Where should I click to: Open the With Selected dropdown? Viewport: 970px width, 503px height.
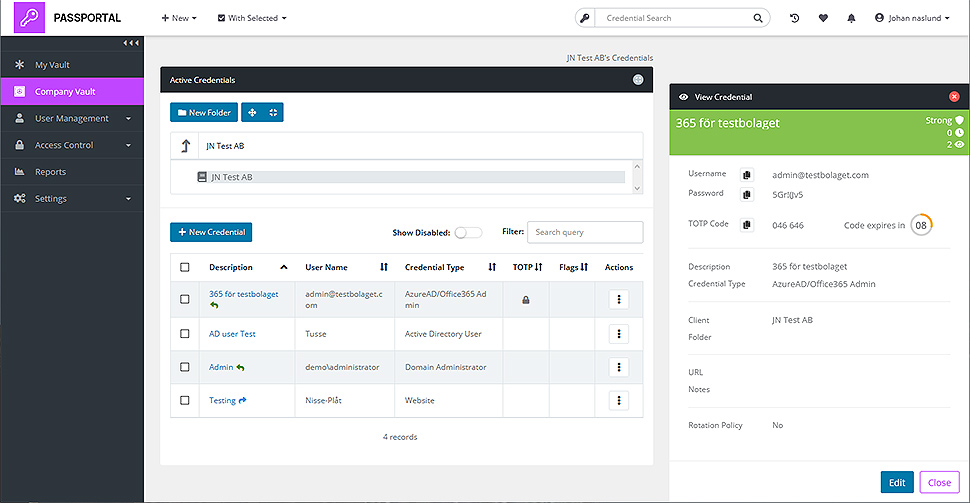(x=252, y=18)
